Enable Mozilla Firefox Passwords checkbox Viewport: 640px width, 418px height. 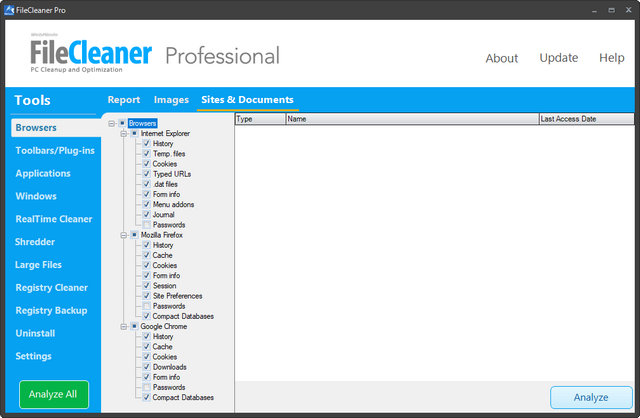[147, 306]
